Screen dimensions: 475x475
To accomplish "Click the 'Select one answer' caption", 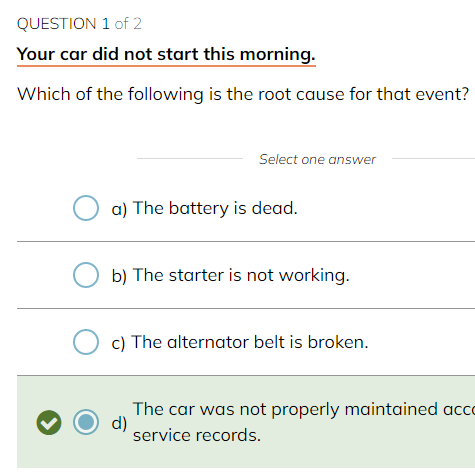I will click(x=317, y=159).
